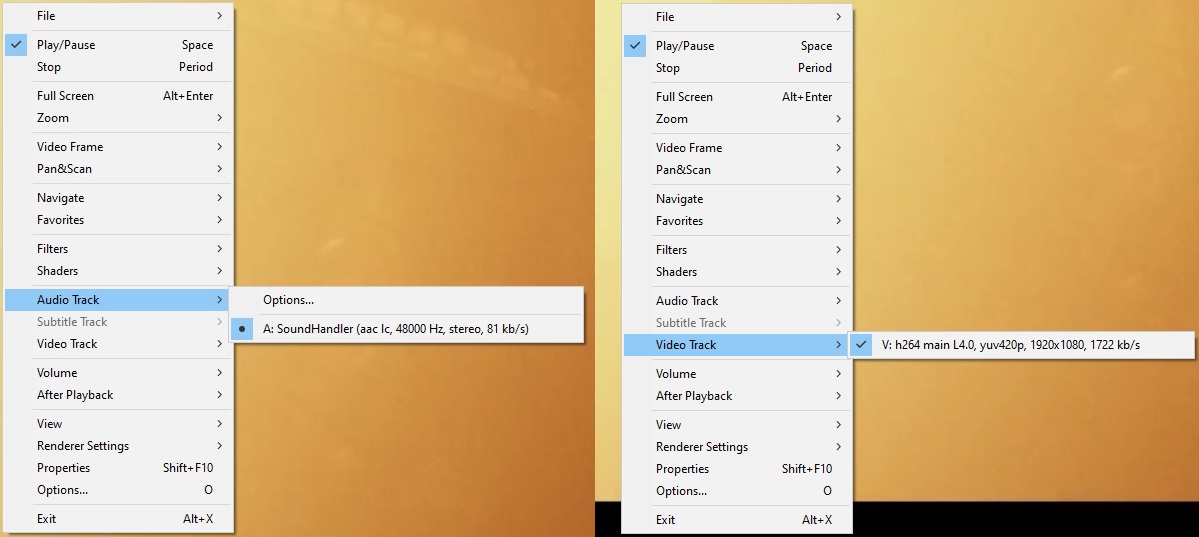Screen dimensions: 1199x537
Task: Open Properties from the left menu
Action: (64, 468)
